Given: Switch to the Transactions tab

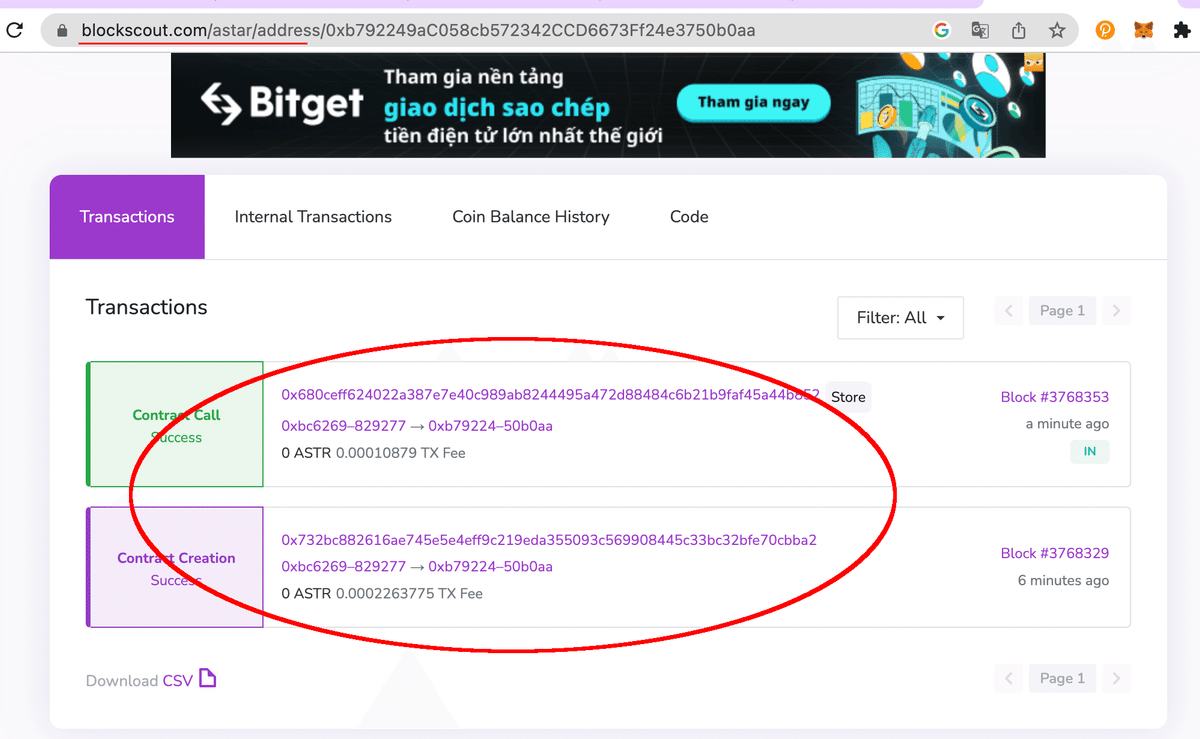Looking at the screenshot, I should pyautogui.click(x=127, y=217).
